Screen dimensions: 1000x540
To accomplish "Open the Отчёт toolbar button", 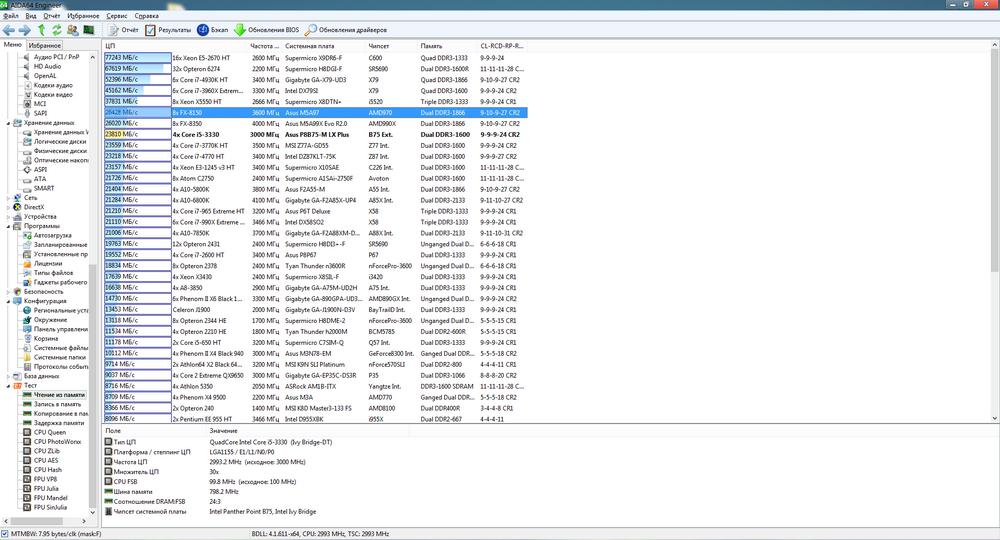I will pyautogui.click(x=123, y=30).
